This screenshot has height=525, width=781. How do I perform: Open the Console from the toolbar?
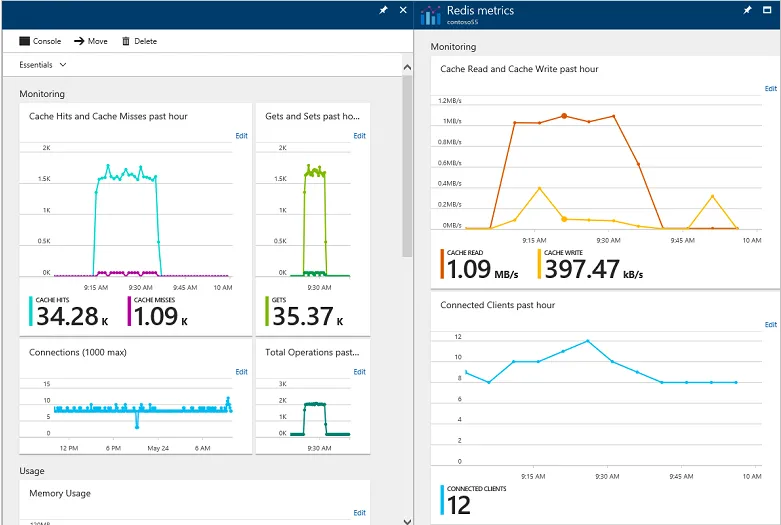[40, 41]
